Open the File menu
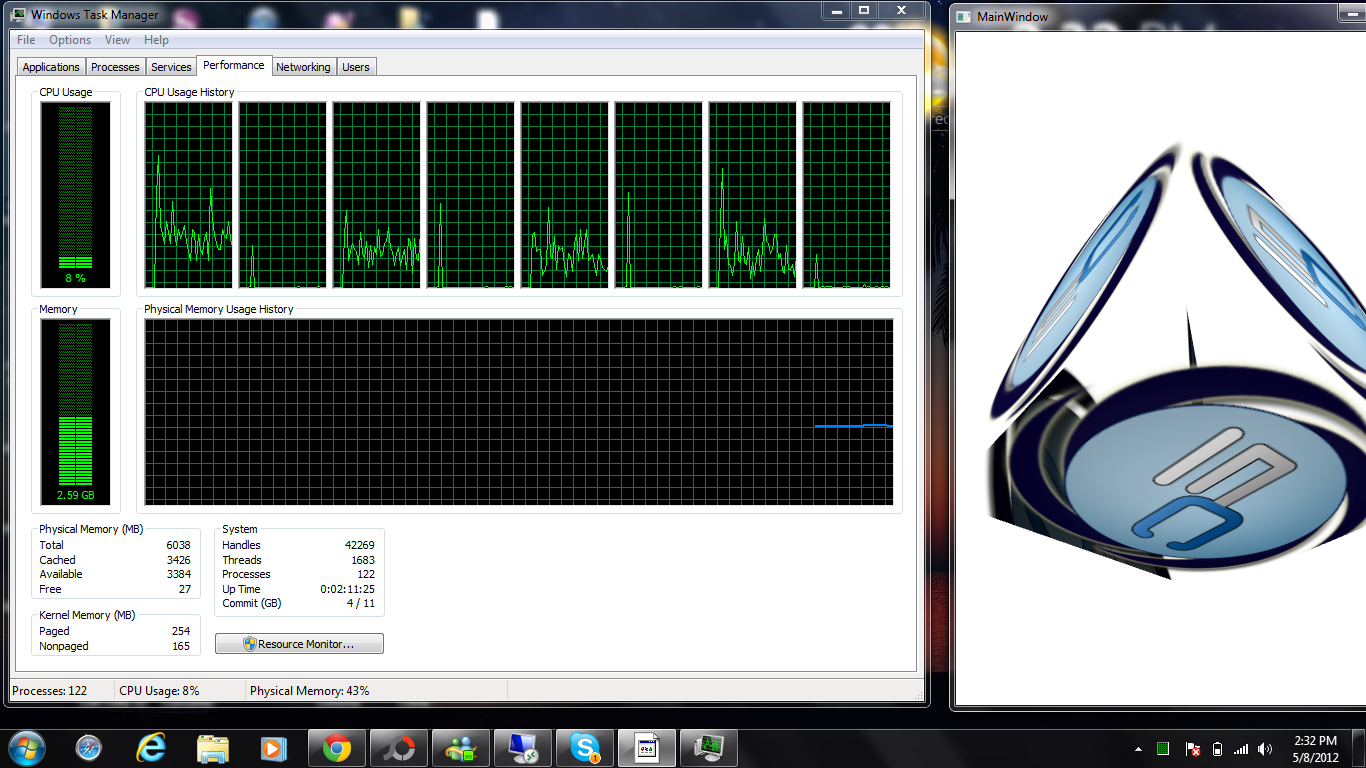Image resolution: width=1366 pixels, height=768 pixels. click(26, 40)
